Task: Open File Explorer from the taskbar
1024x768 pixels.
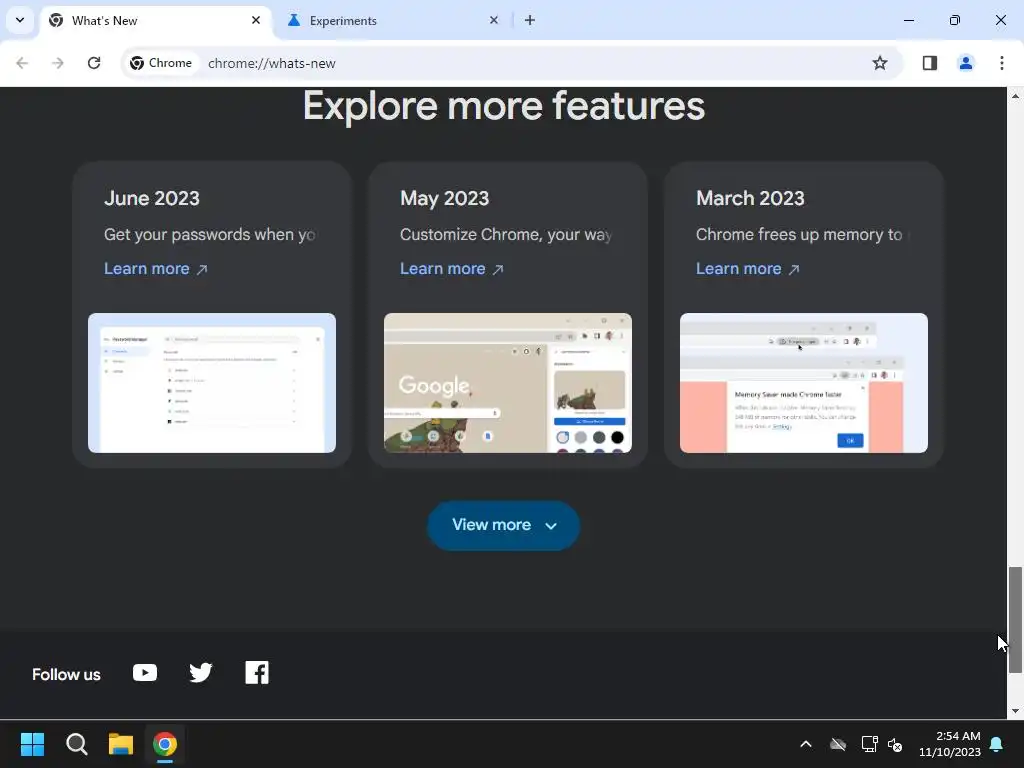Action: click(121, 744)
